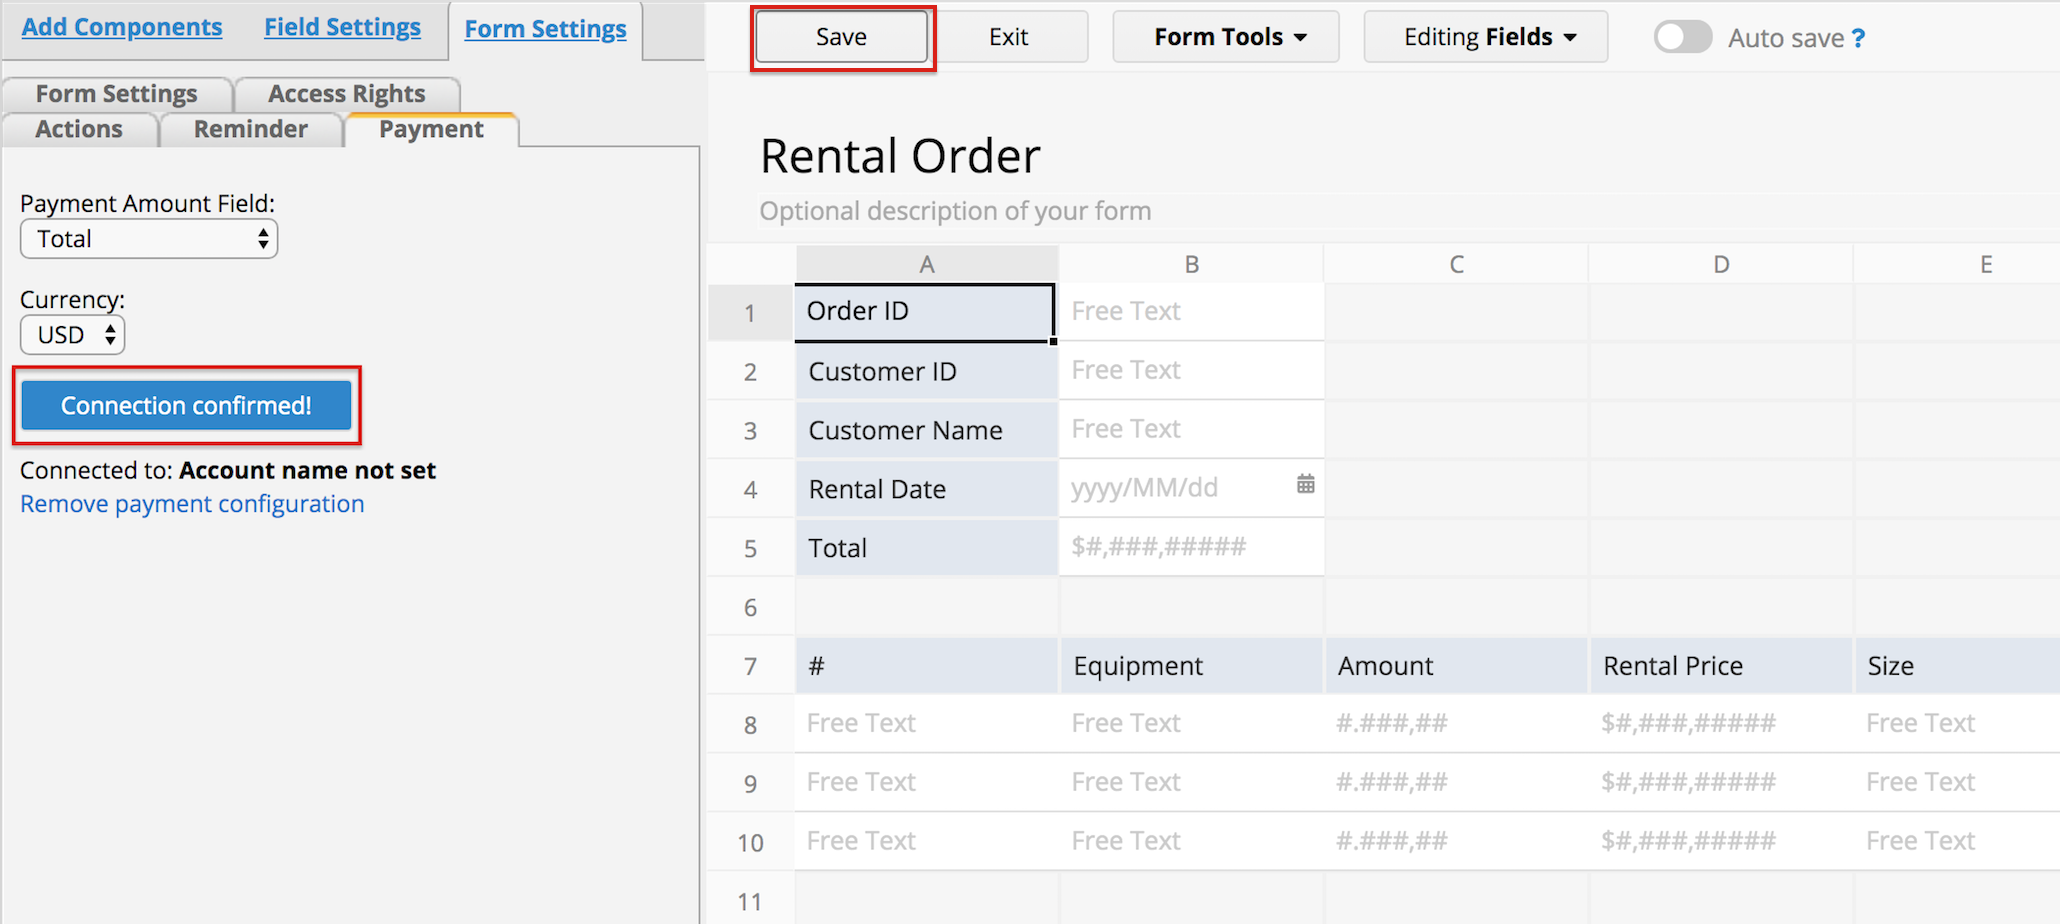Toggle the Auto save switch

click(1683, 37)
